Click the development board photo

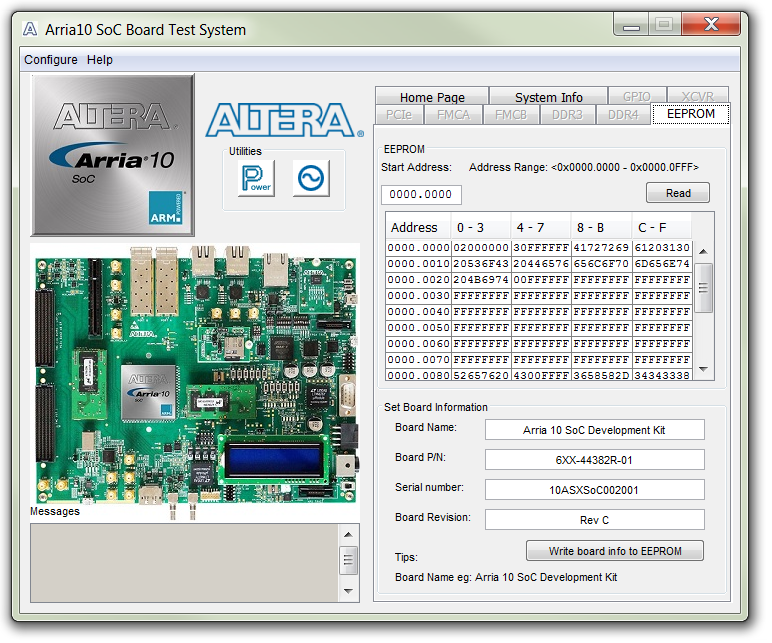tap(194, 375)
